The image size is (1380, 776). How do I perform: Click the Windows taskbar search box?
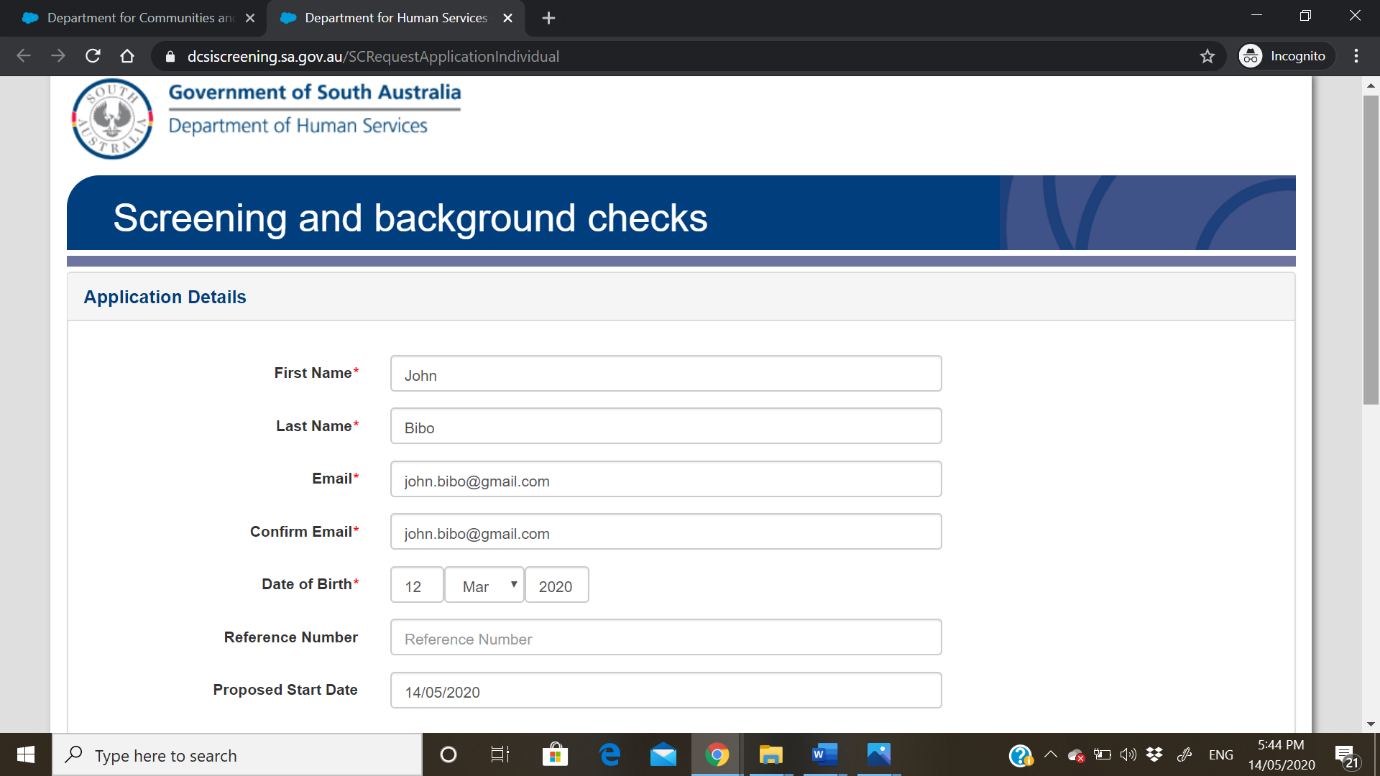[x=236, y=755]
